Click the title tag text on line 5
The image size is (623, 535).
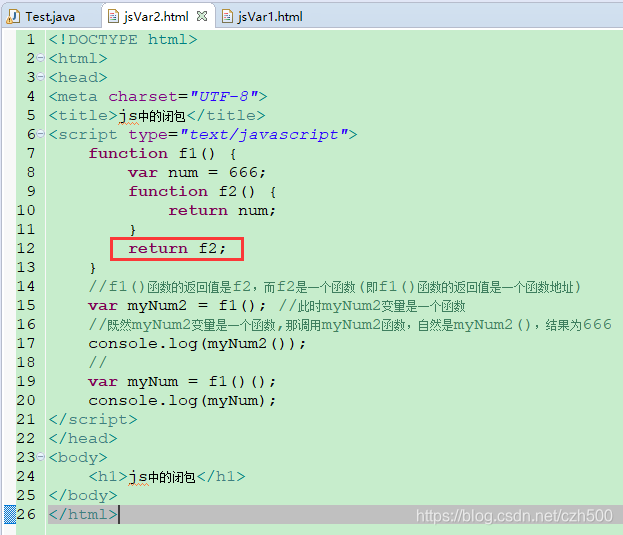tap(157, 116)
